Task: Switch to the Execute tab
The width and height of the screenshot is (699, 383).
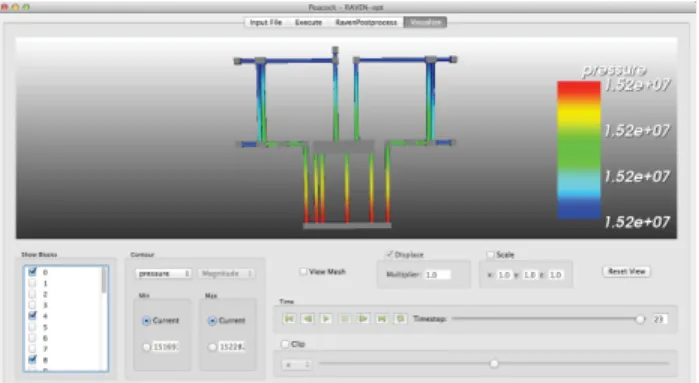Action: pos(308,22)
